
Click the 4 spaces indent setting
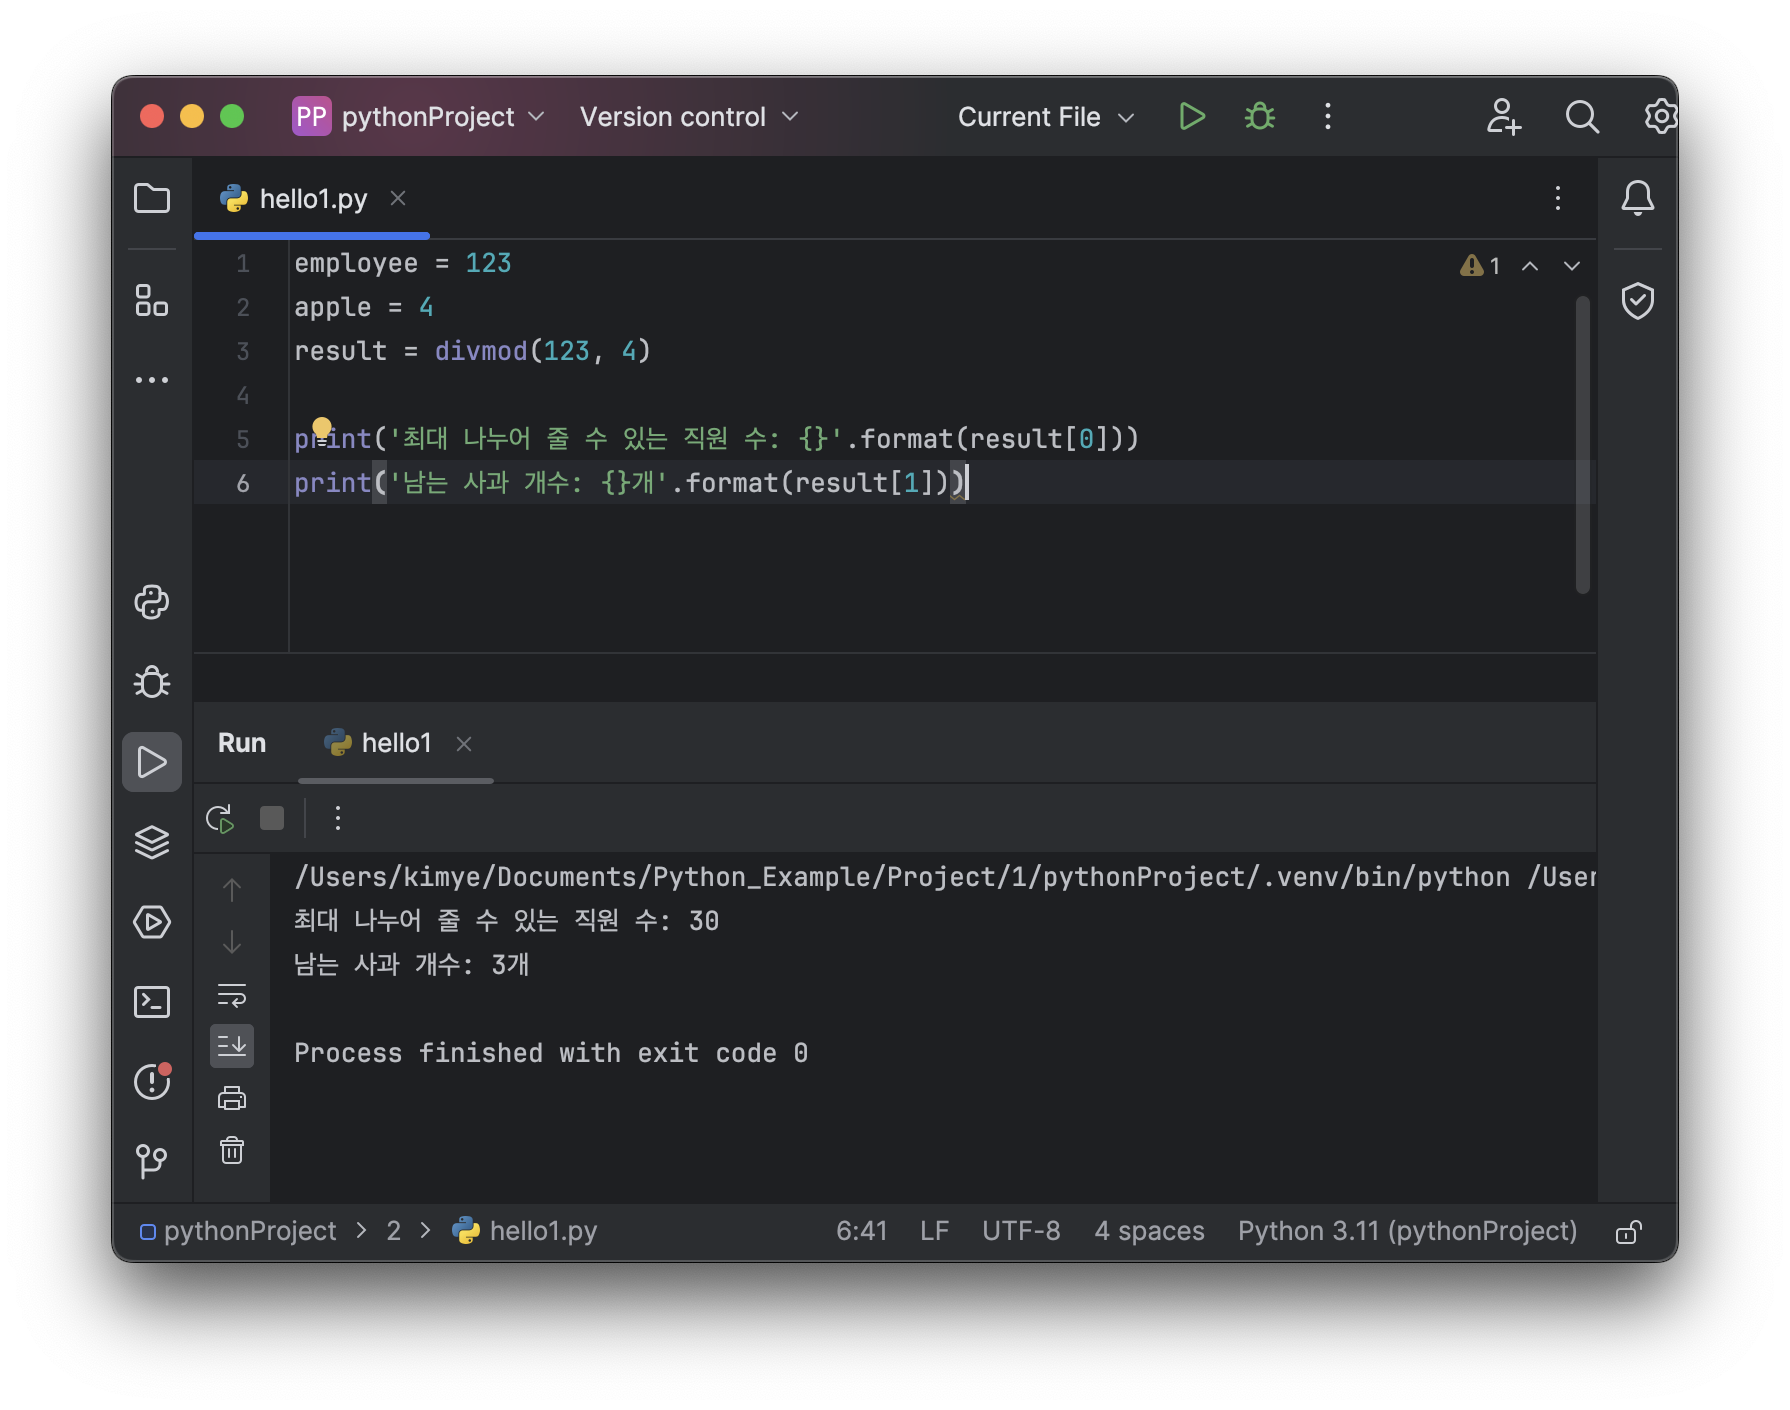point(1149,1231)
